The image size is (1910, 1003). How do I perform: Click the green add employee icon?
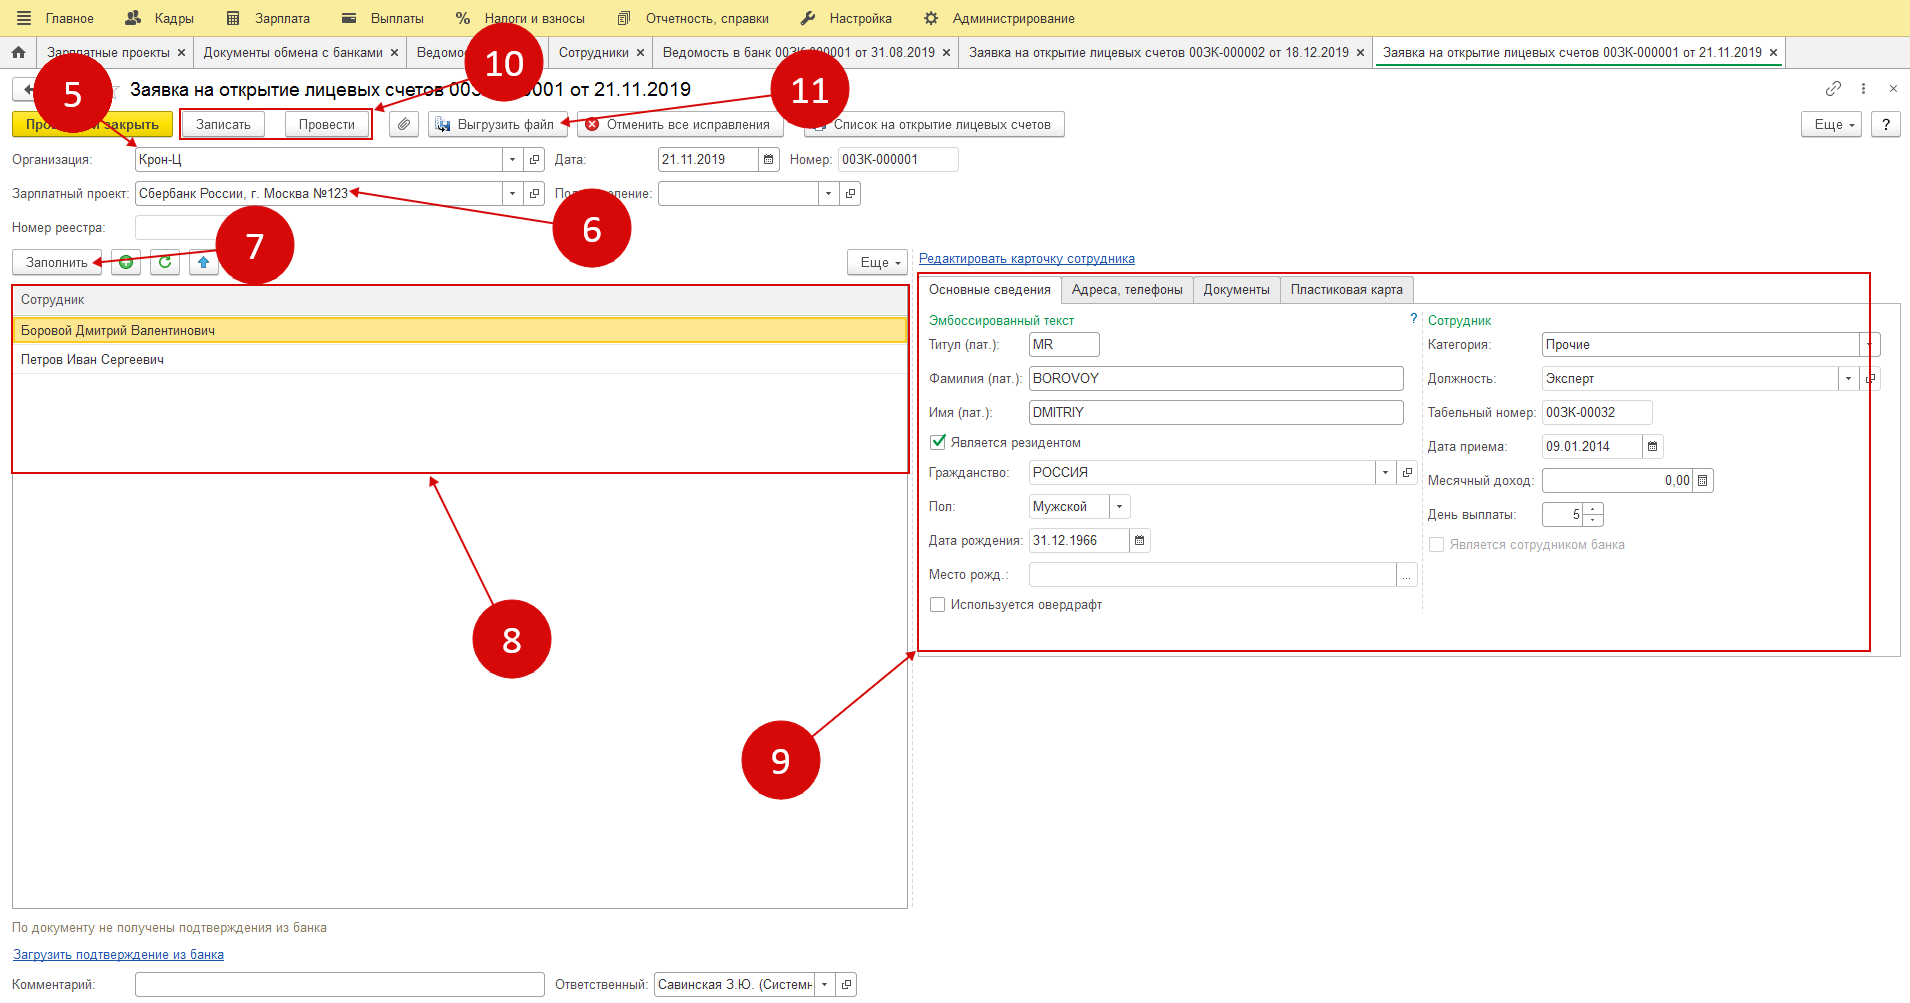coord(126,262)
